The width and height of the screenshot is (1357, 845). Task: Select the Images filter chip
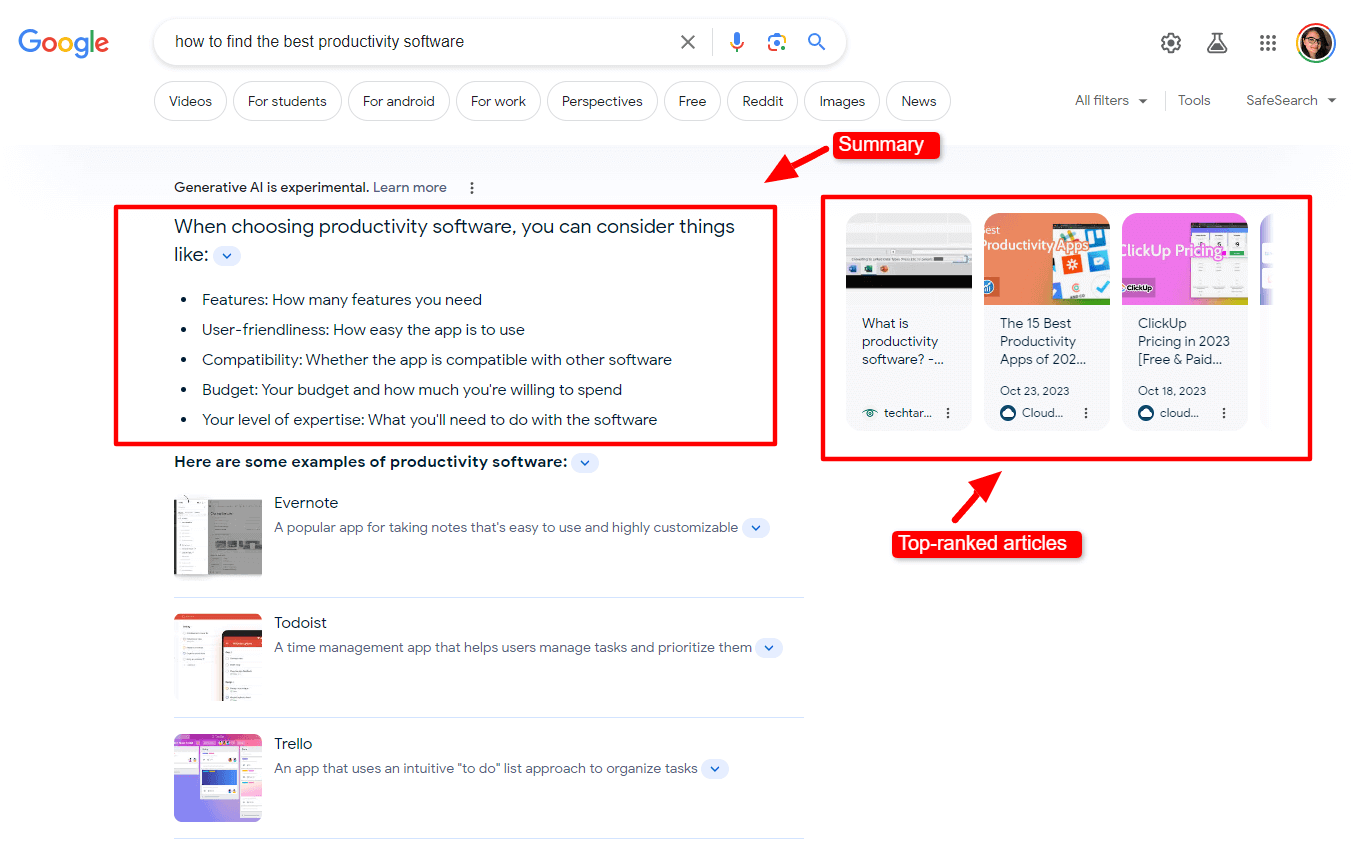tap(842, 101)
